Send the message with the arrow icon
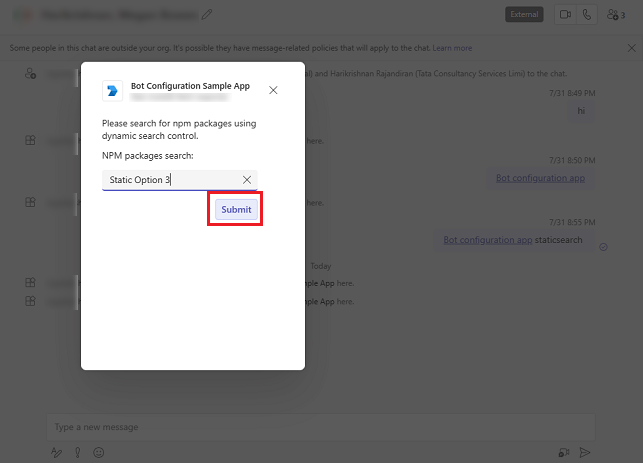The image size is (643, 463). (585, 452)
